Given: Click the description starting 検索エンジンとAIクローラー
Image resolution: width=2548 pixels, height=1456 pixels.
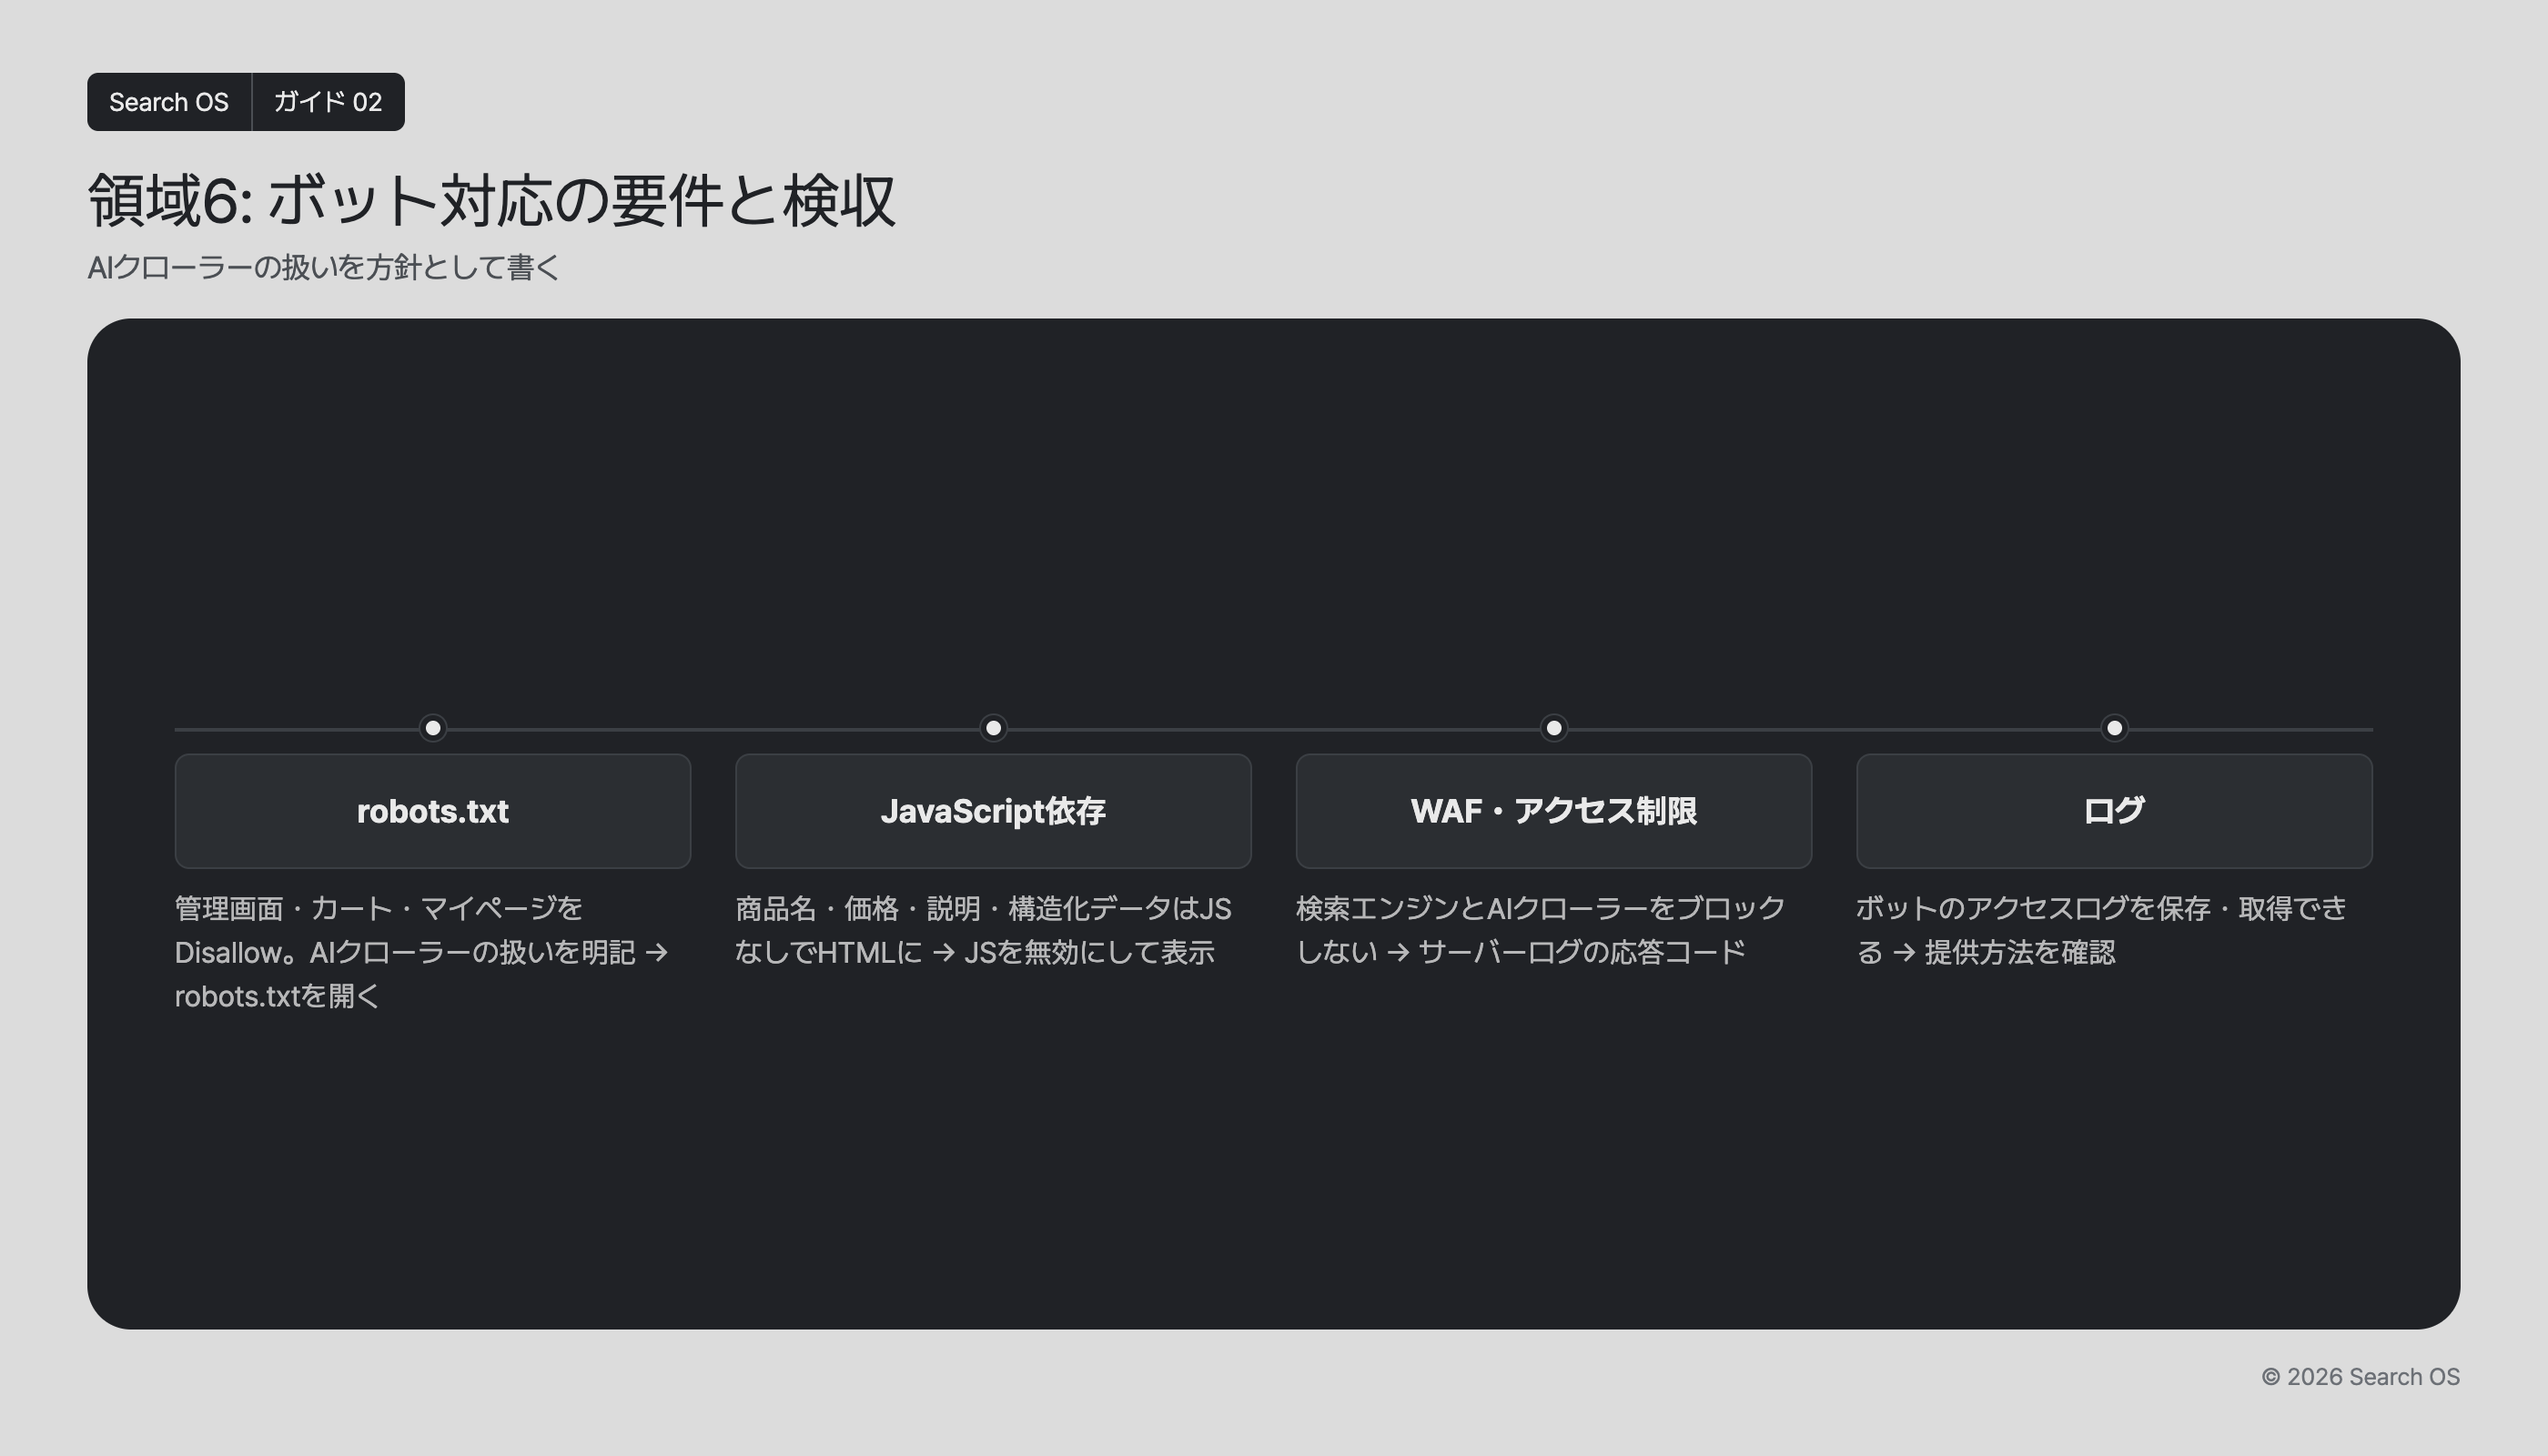Looking at the screenshot, I should coord(1540,930).
